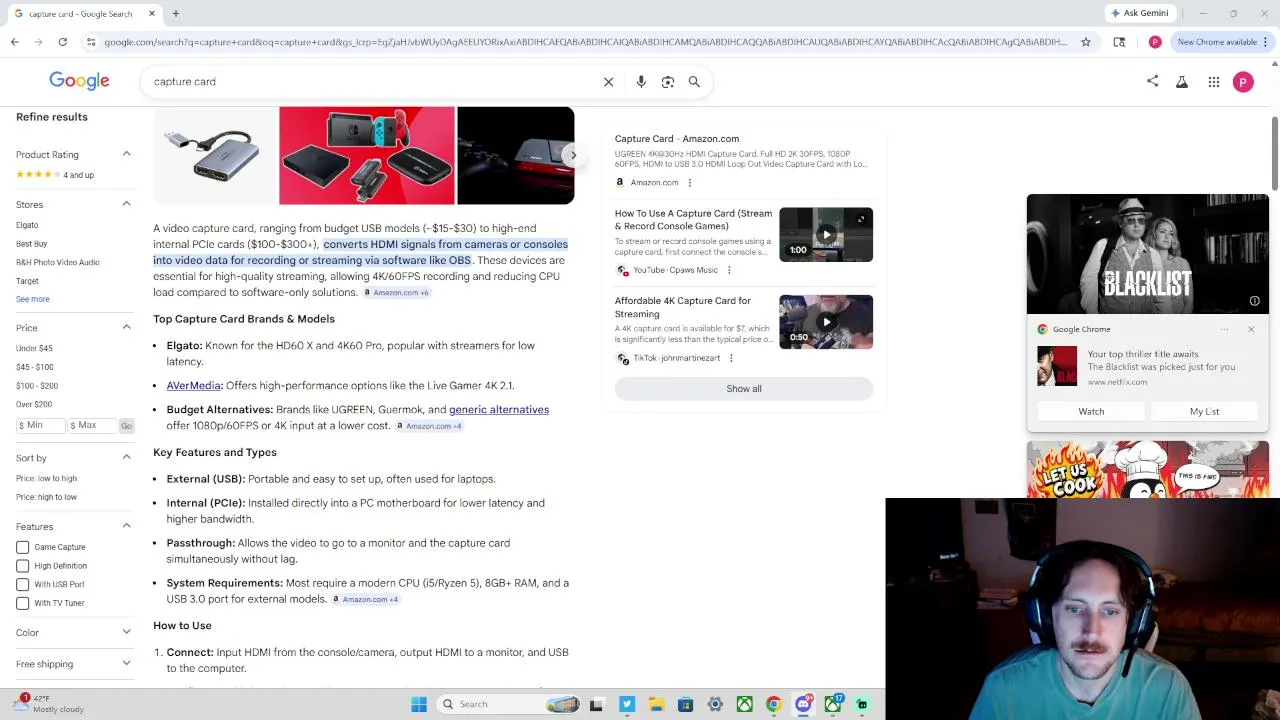Screen dimensions: 1280x720
Task: Collapse the Product Rating section
Action: pos(126,154)
